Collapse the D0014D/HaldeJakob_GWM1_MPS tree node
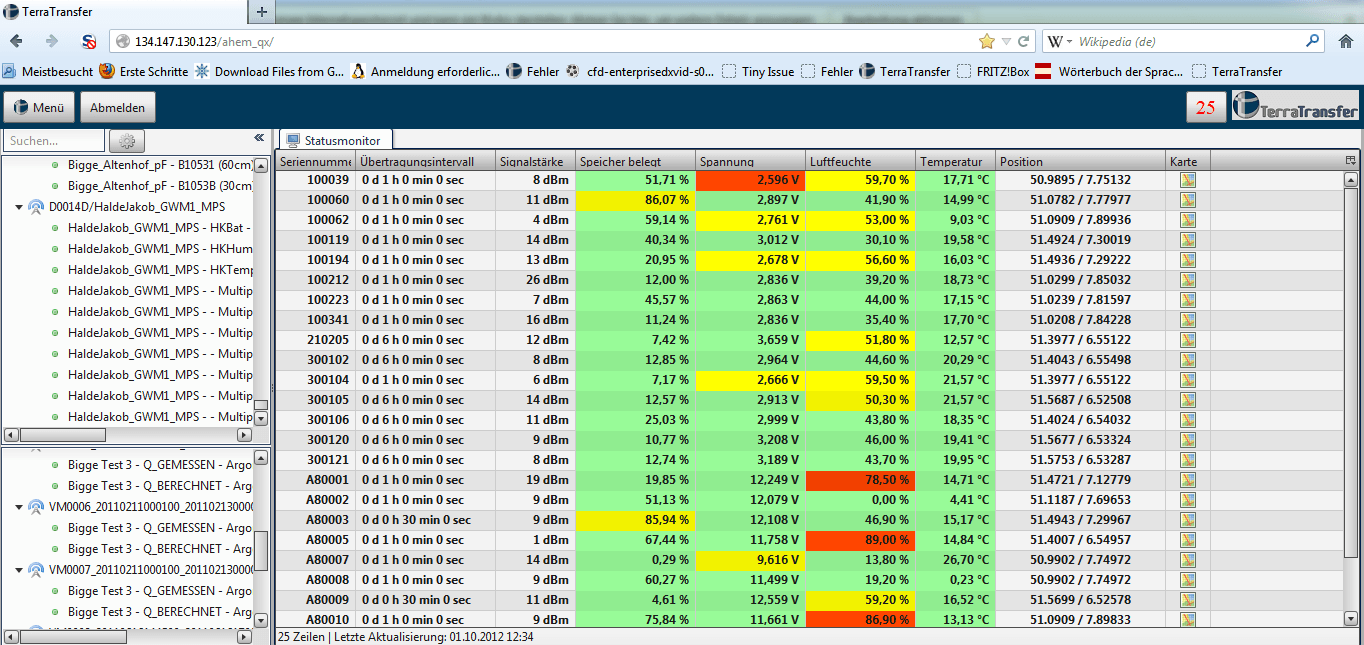Viewport: 1364px width, 645px height. (19, 207)
